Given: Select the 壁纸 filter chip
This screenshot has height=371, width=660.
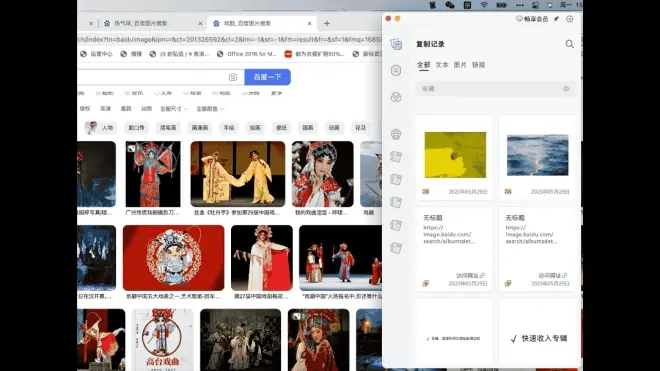Looking at the screenshot, I should (281, 128).
